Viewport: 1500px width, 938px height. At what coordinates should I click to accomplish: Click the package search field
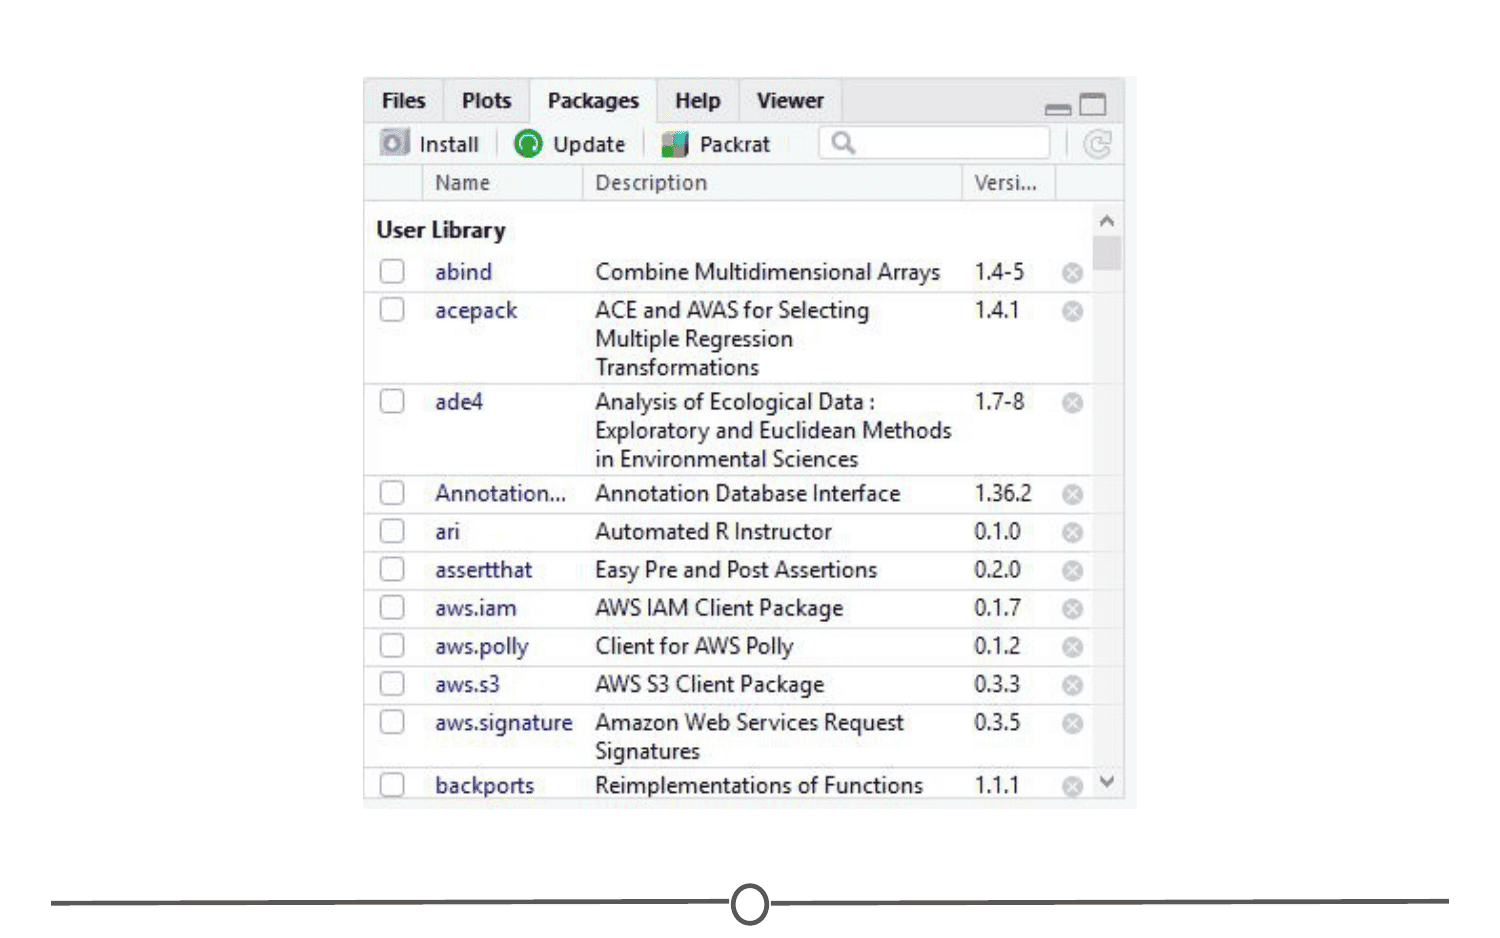935,143
